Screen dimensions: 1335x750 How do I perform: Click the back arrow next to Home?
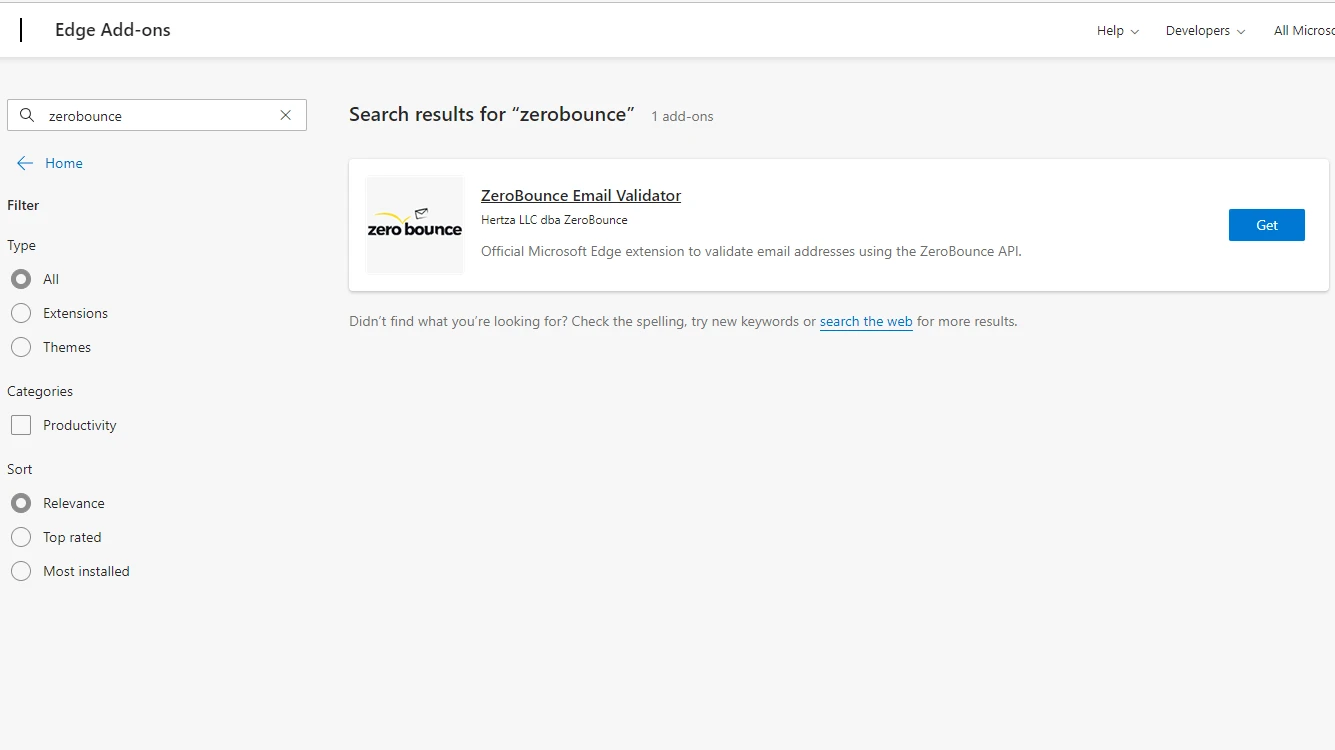pyautogui.click(x=24, y=163)
